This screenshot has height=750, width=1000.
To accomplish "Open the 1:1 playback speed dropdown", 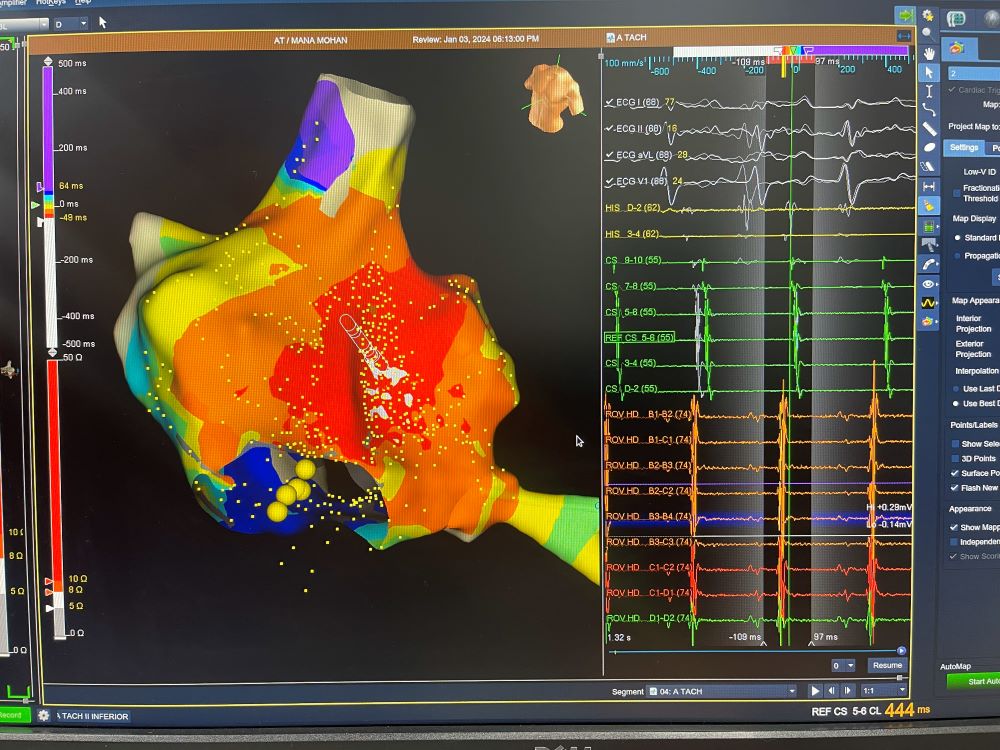I will (x=883, y=691).
